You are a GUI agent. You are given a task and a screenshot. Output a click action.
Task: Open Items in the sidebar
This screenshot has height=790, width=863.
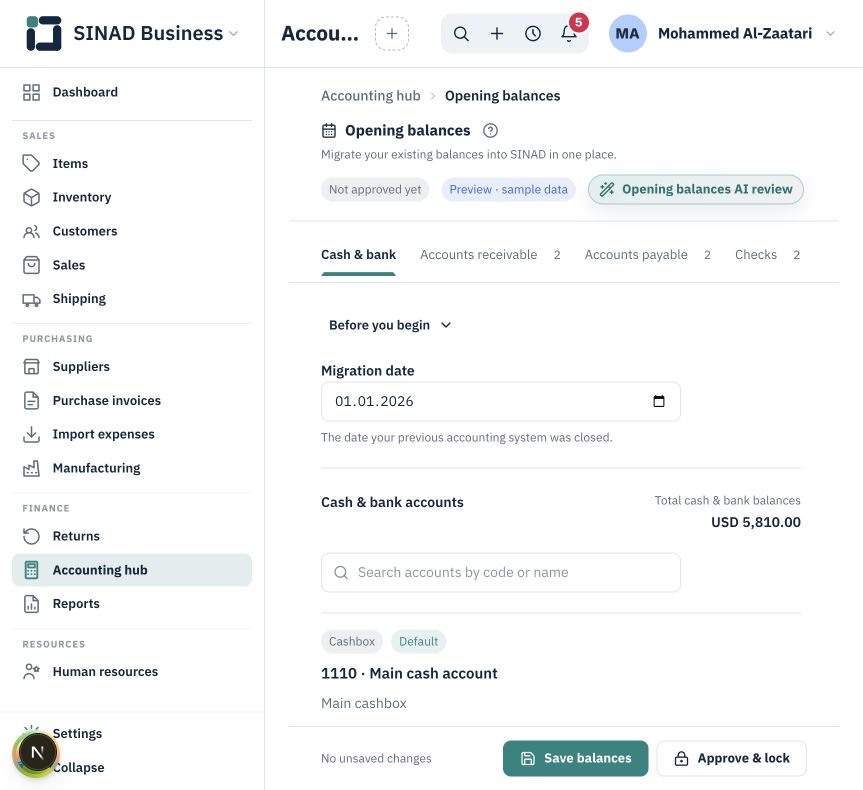[x=132, y=164]
